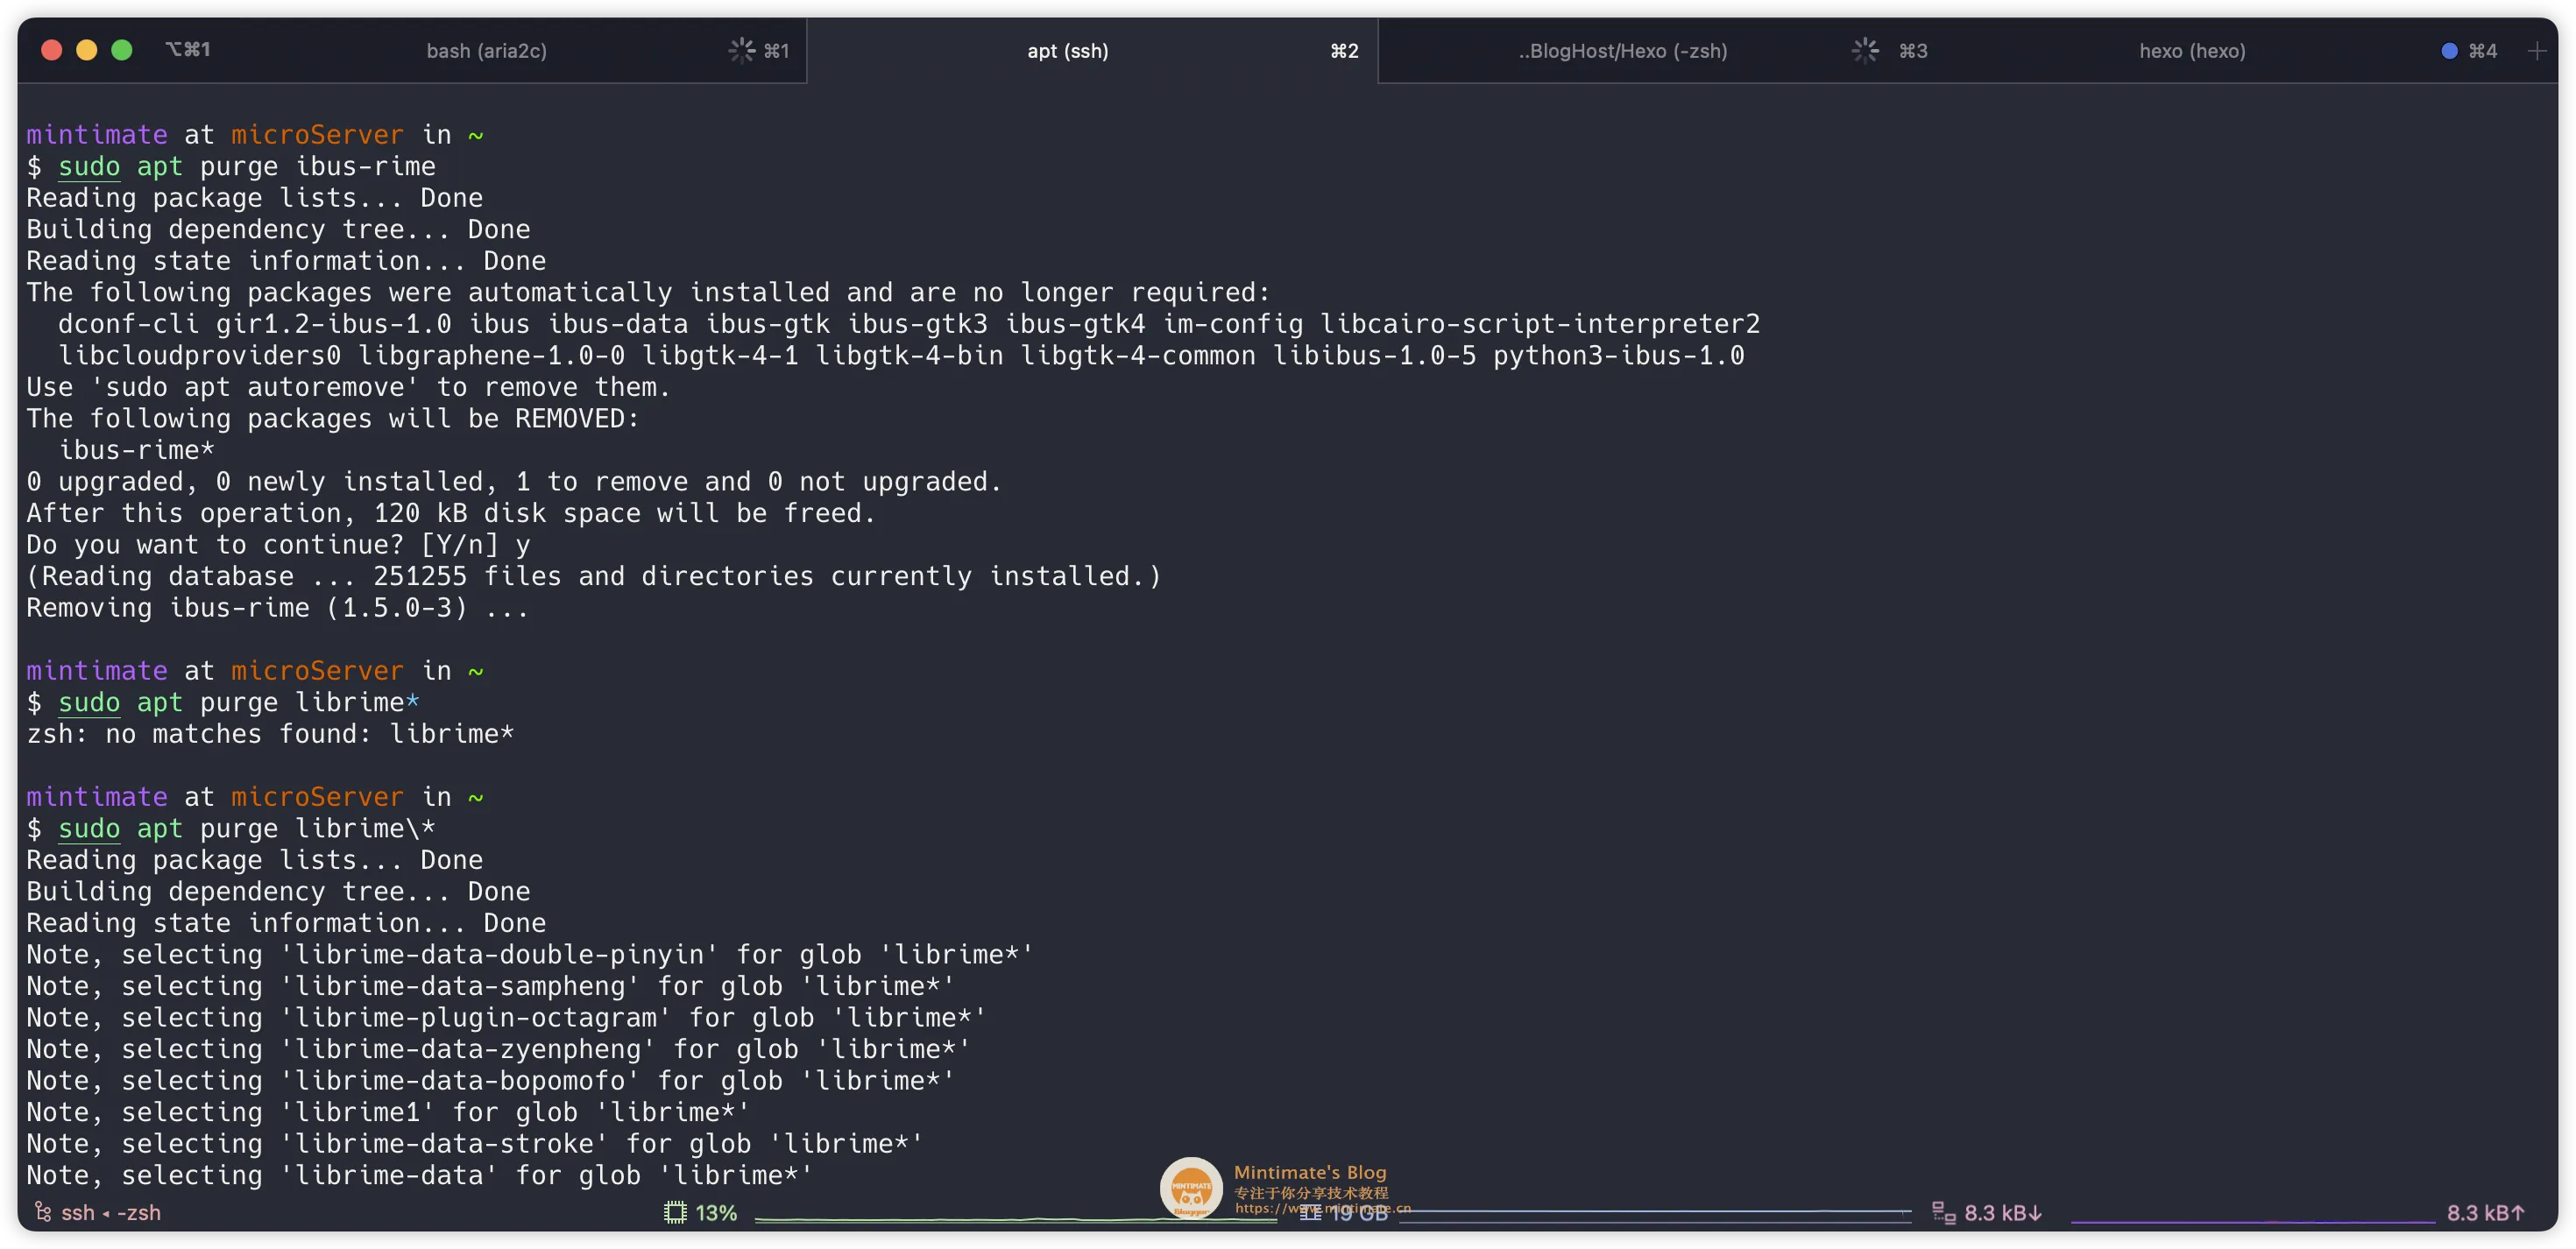The height and width of the screenshot is (1249, 2576).
Task: Click the activity spinner on BlogHost/Hexo tab
Action: click(x=1864, y=50)
